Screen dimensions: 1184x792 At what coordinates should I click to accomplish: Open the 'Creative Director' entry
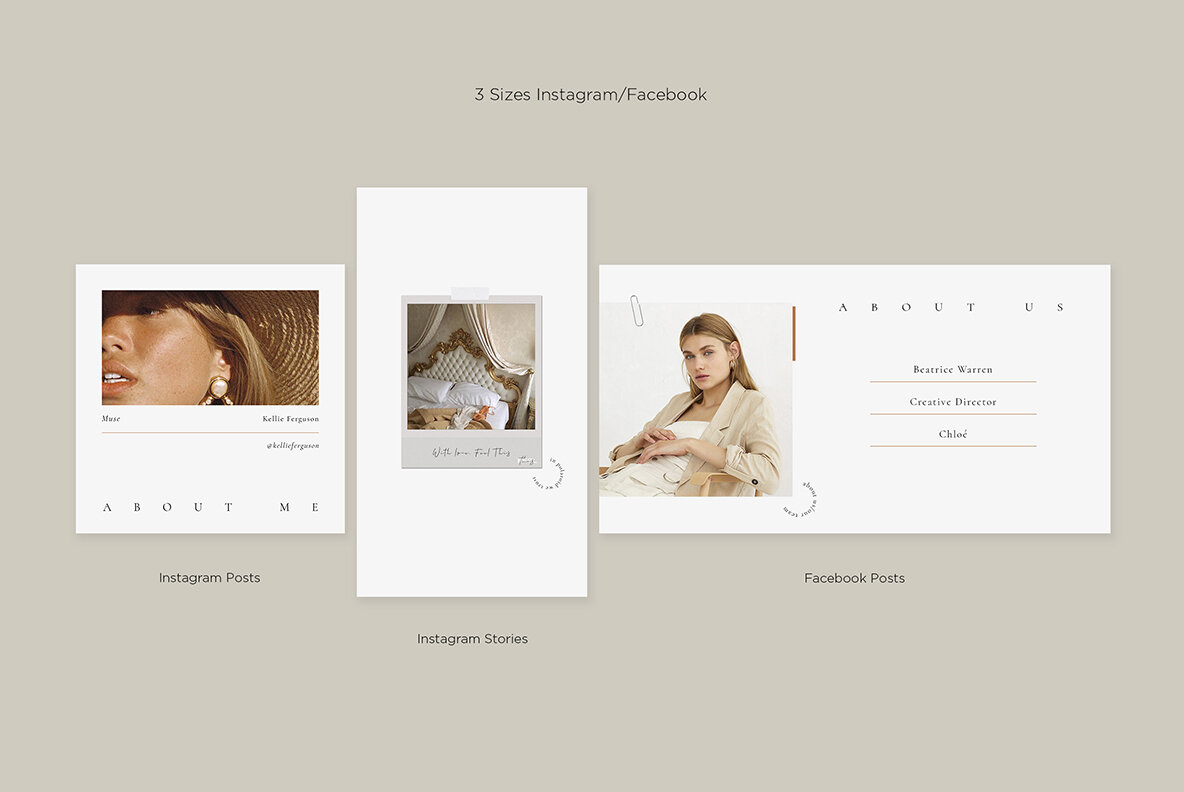[x=952, y=401]
